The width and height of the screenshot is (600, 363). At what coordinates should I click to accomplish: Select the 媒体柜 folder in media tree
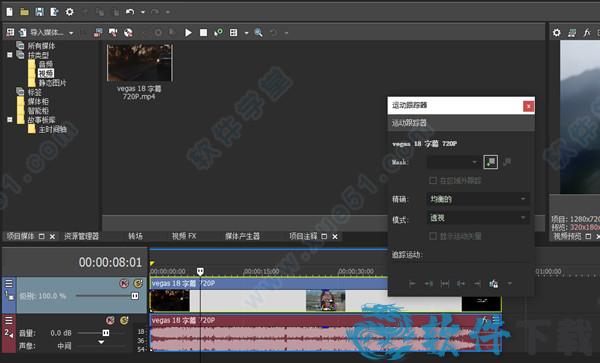pos(38,102)
